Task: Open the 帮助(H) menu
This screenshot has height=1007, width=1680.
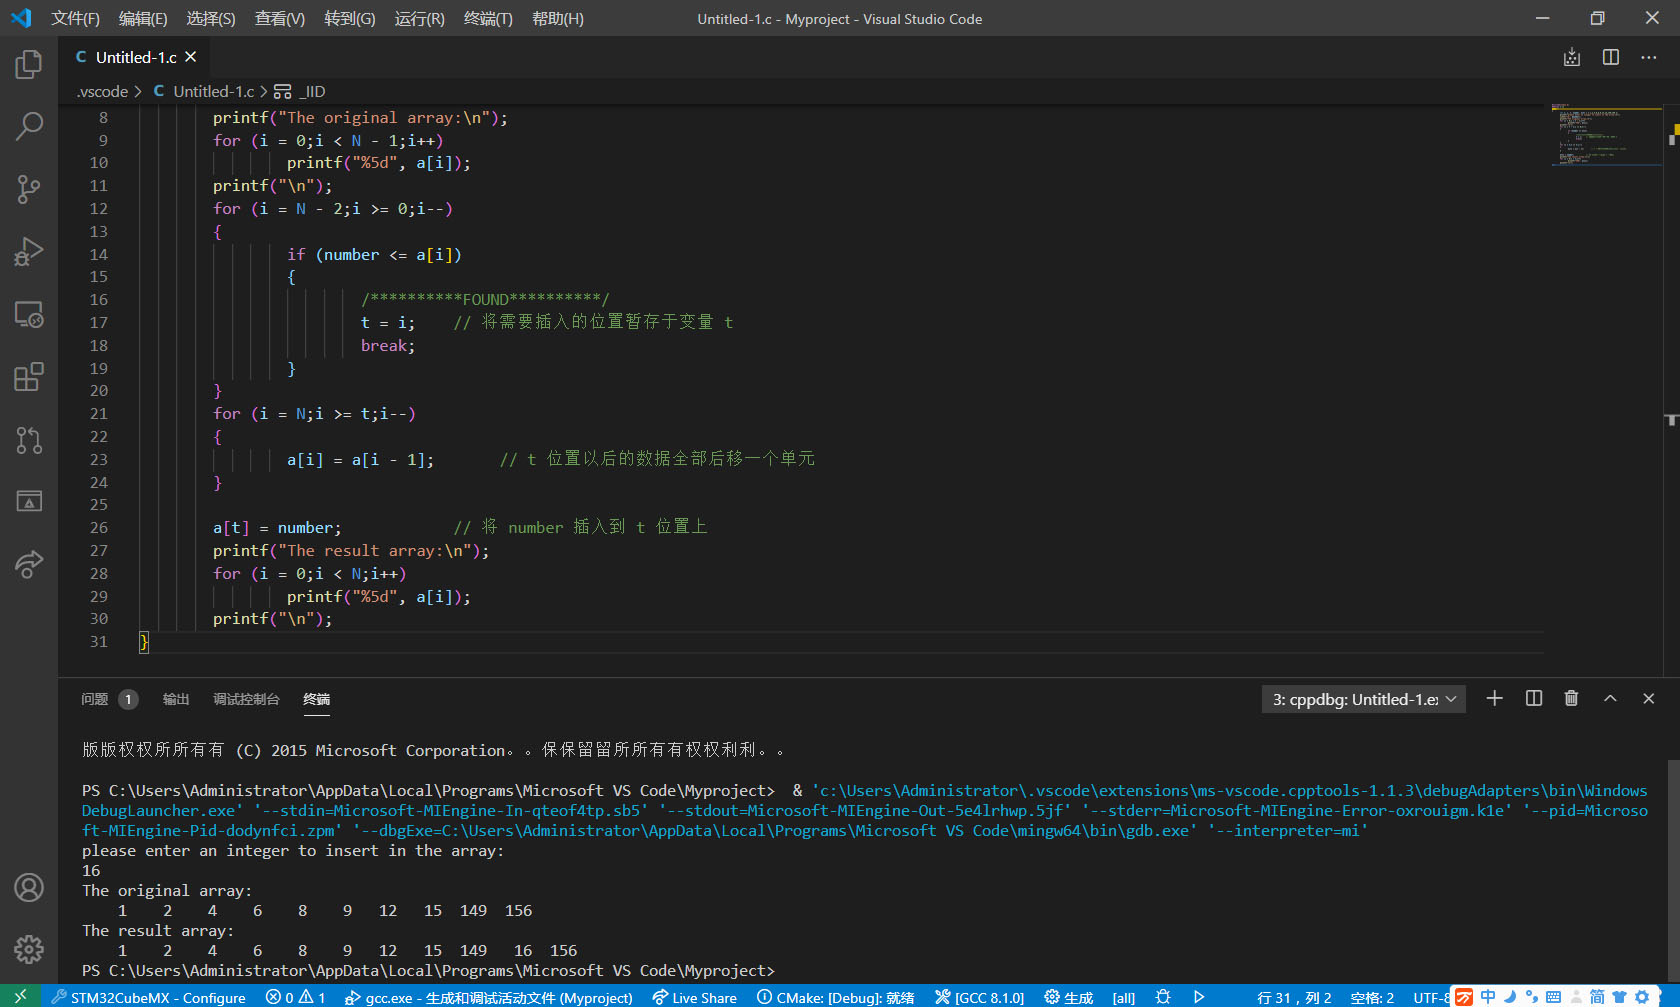Action: (x=558, y=18)
